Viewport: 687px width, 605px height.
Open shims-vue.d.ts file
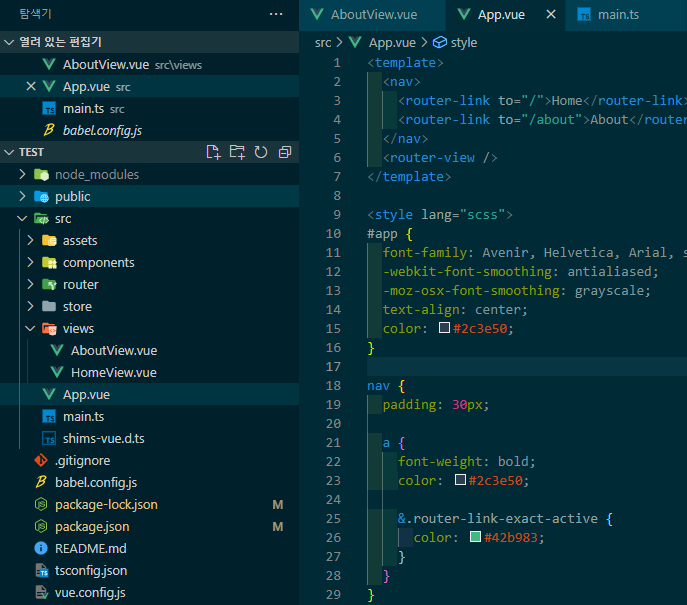(x=149, y=439)
